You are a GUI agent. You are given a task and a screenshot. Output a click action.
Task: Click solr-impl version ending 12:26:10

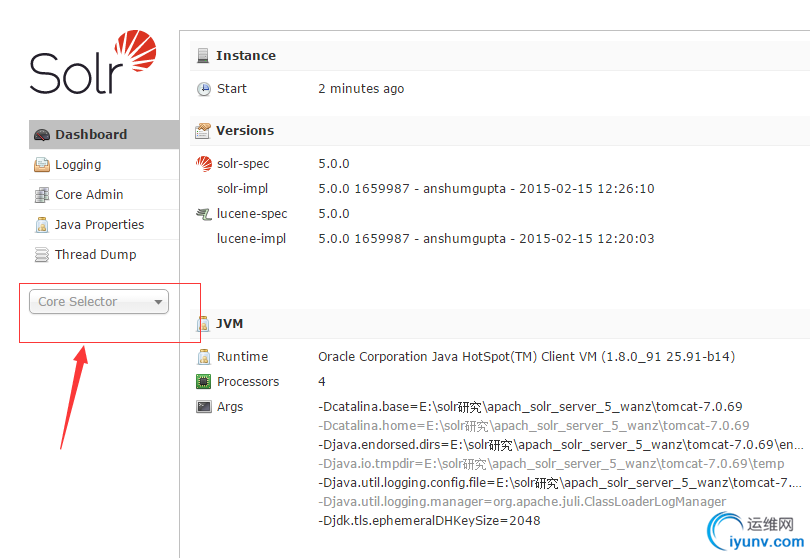tap(486, 189)
